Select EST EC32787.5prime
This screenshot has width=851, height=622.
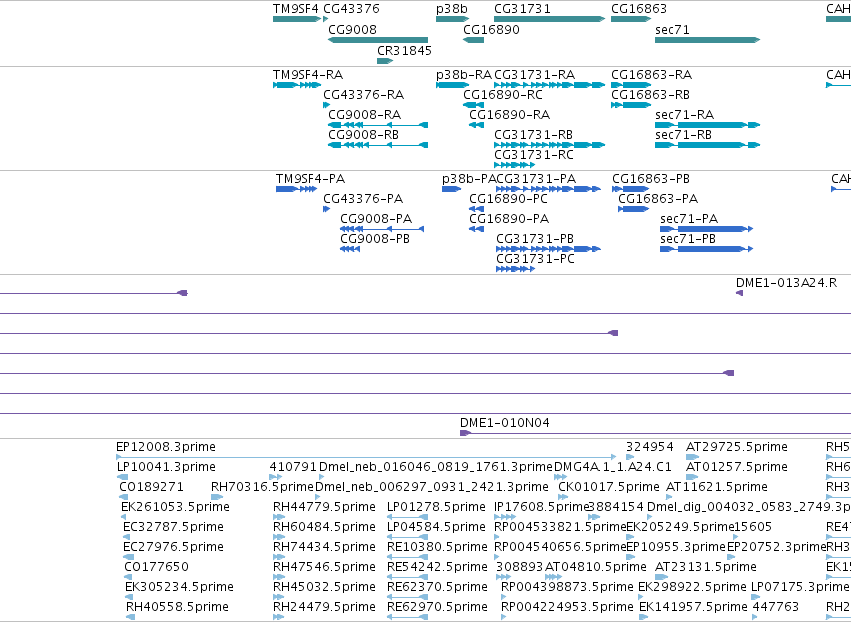pyautogui.click(x=173, y=527)
